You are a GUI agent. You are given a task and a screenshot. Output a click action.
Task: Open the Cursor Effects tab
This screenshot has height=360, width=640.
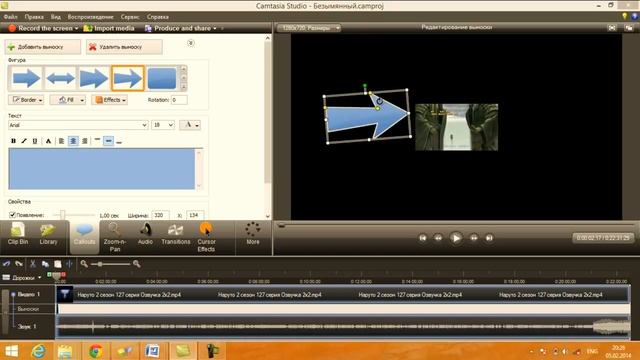[x=206, y=238]
